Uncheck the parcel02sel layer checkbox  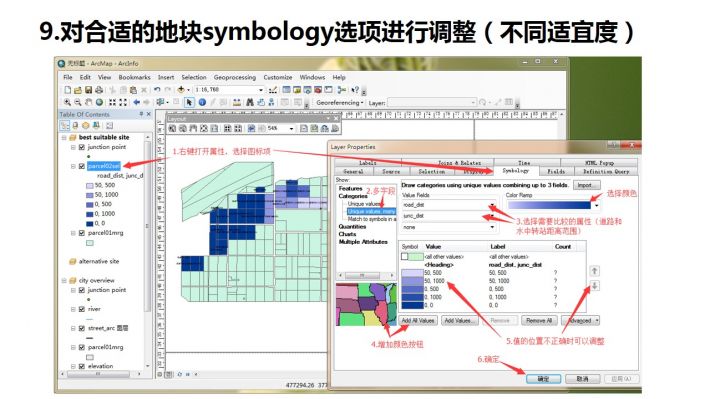(82, 166)
